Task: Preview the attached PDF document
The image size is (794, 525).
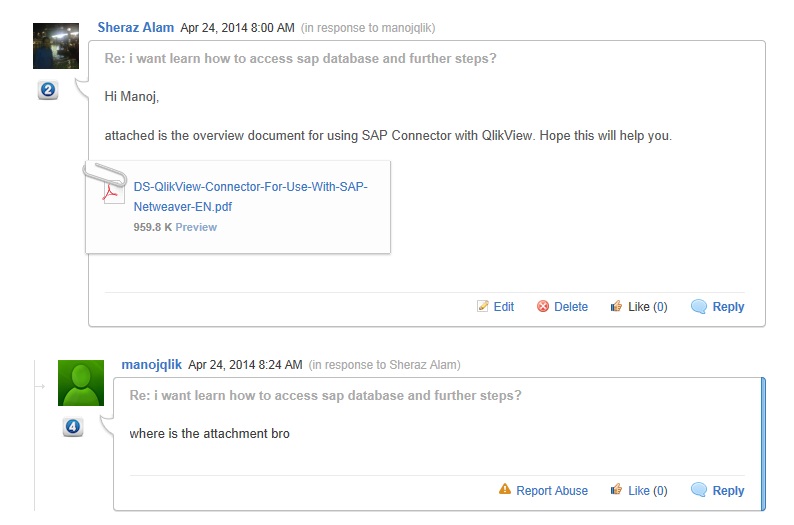Action: [196, 227]
